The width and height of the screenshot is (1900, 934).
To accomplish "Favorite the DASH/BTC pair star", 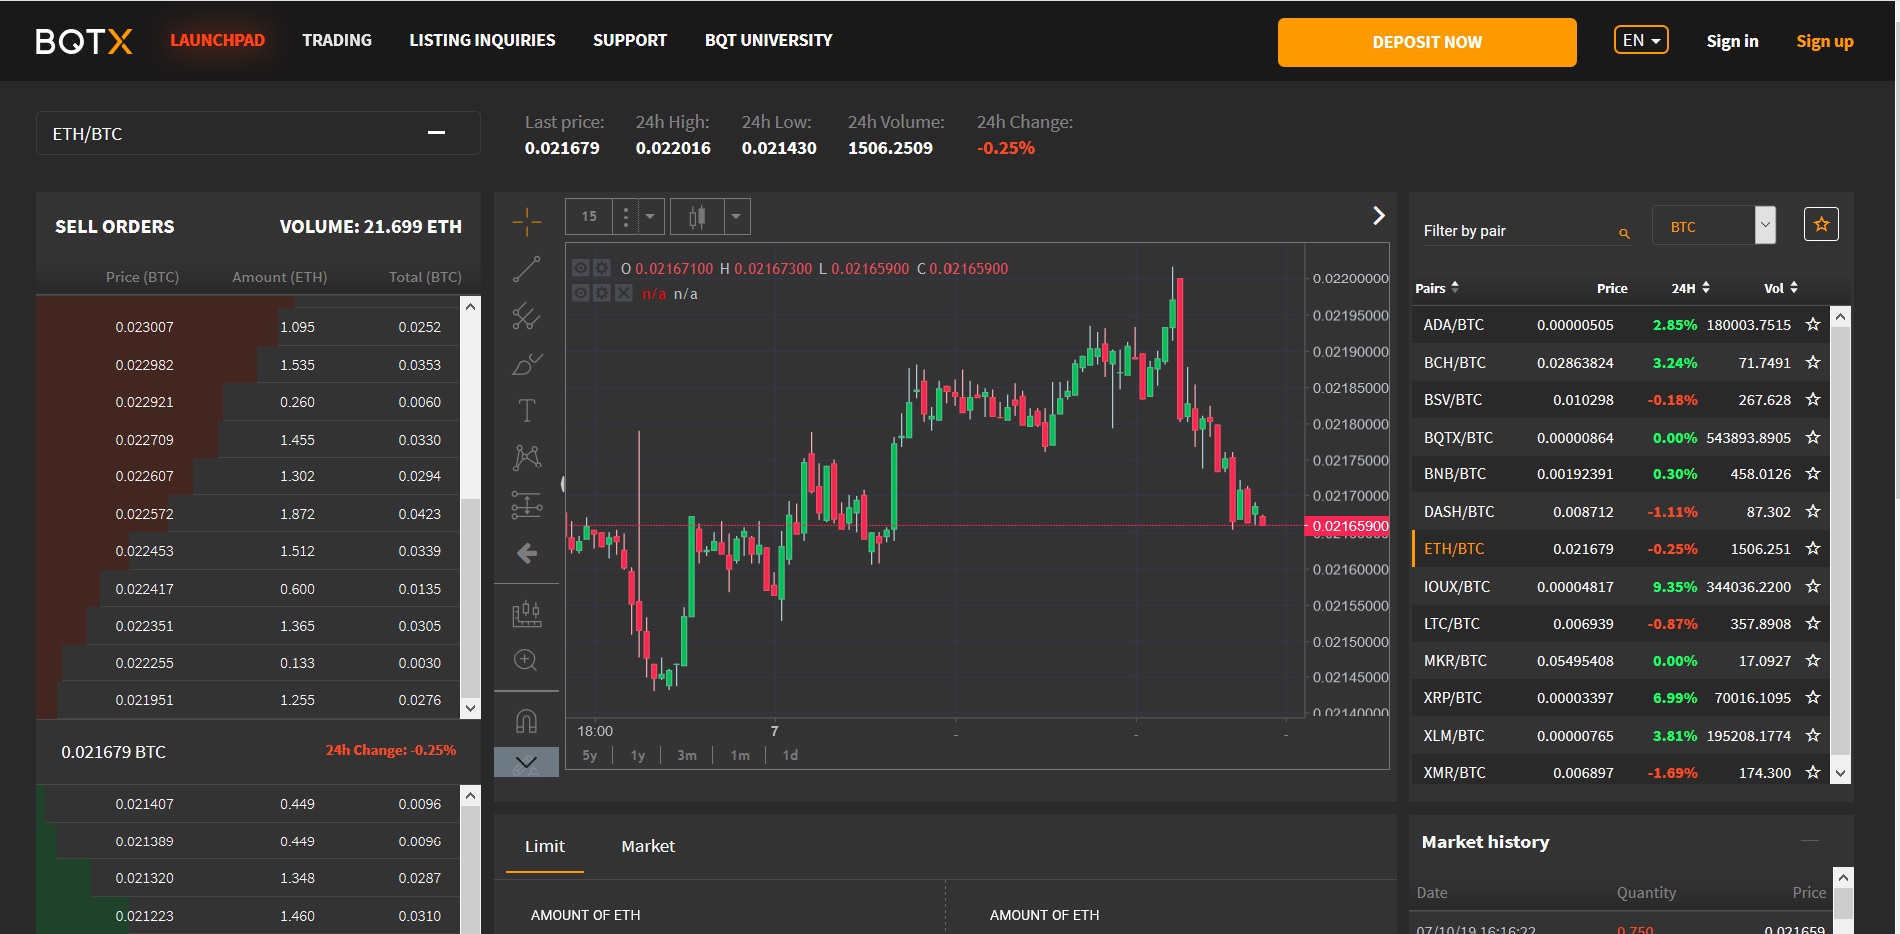I will [1813, 511].
